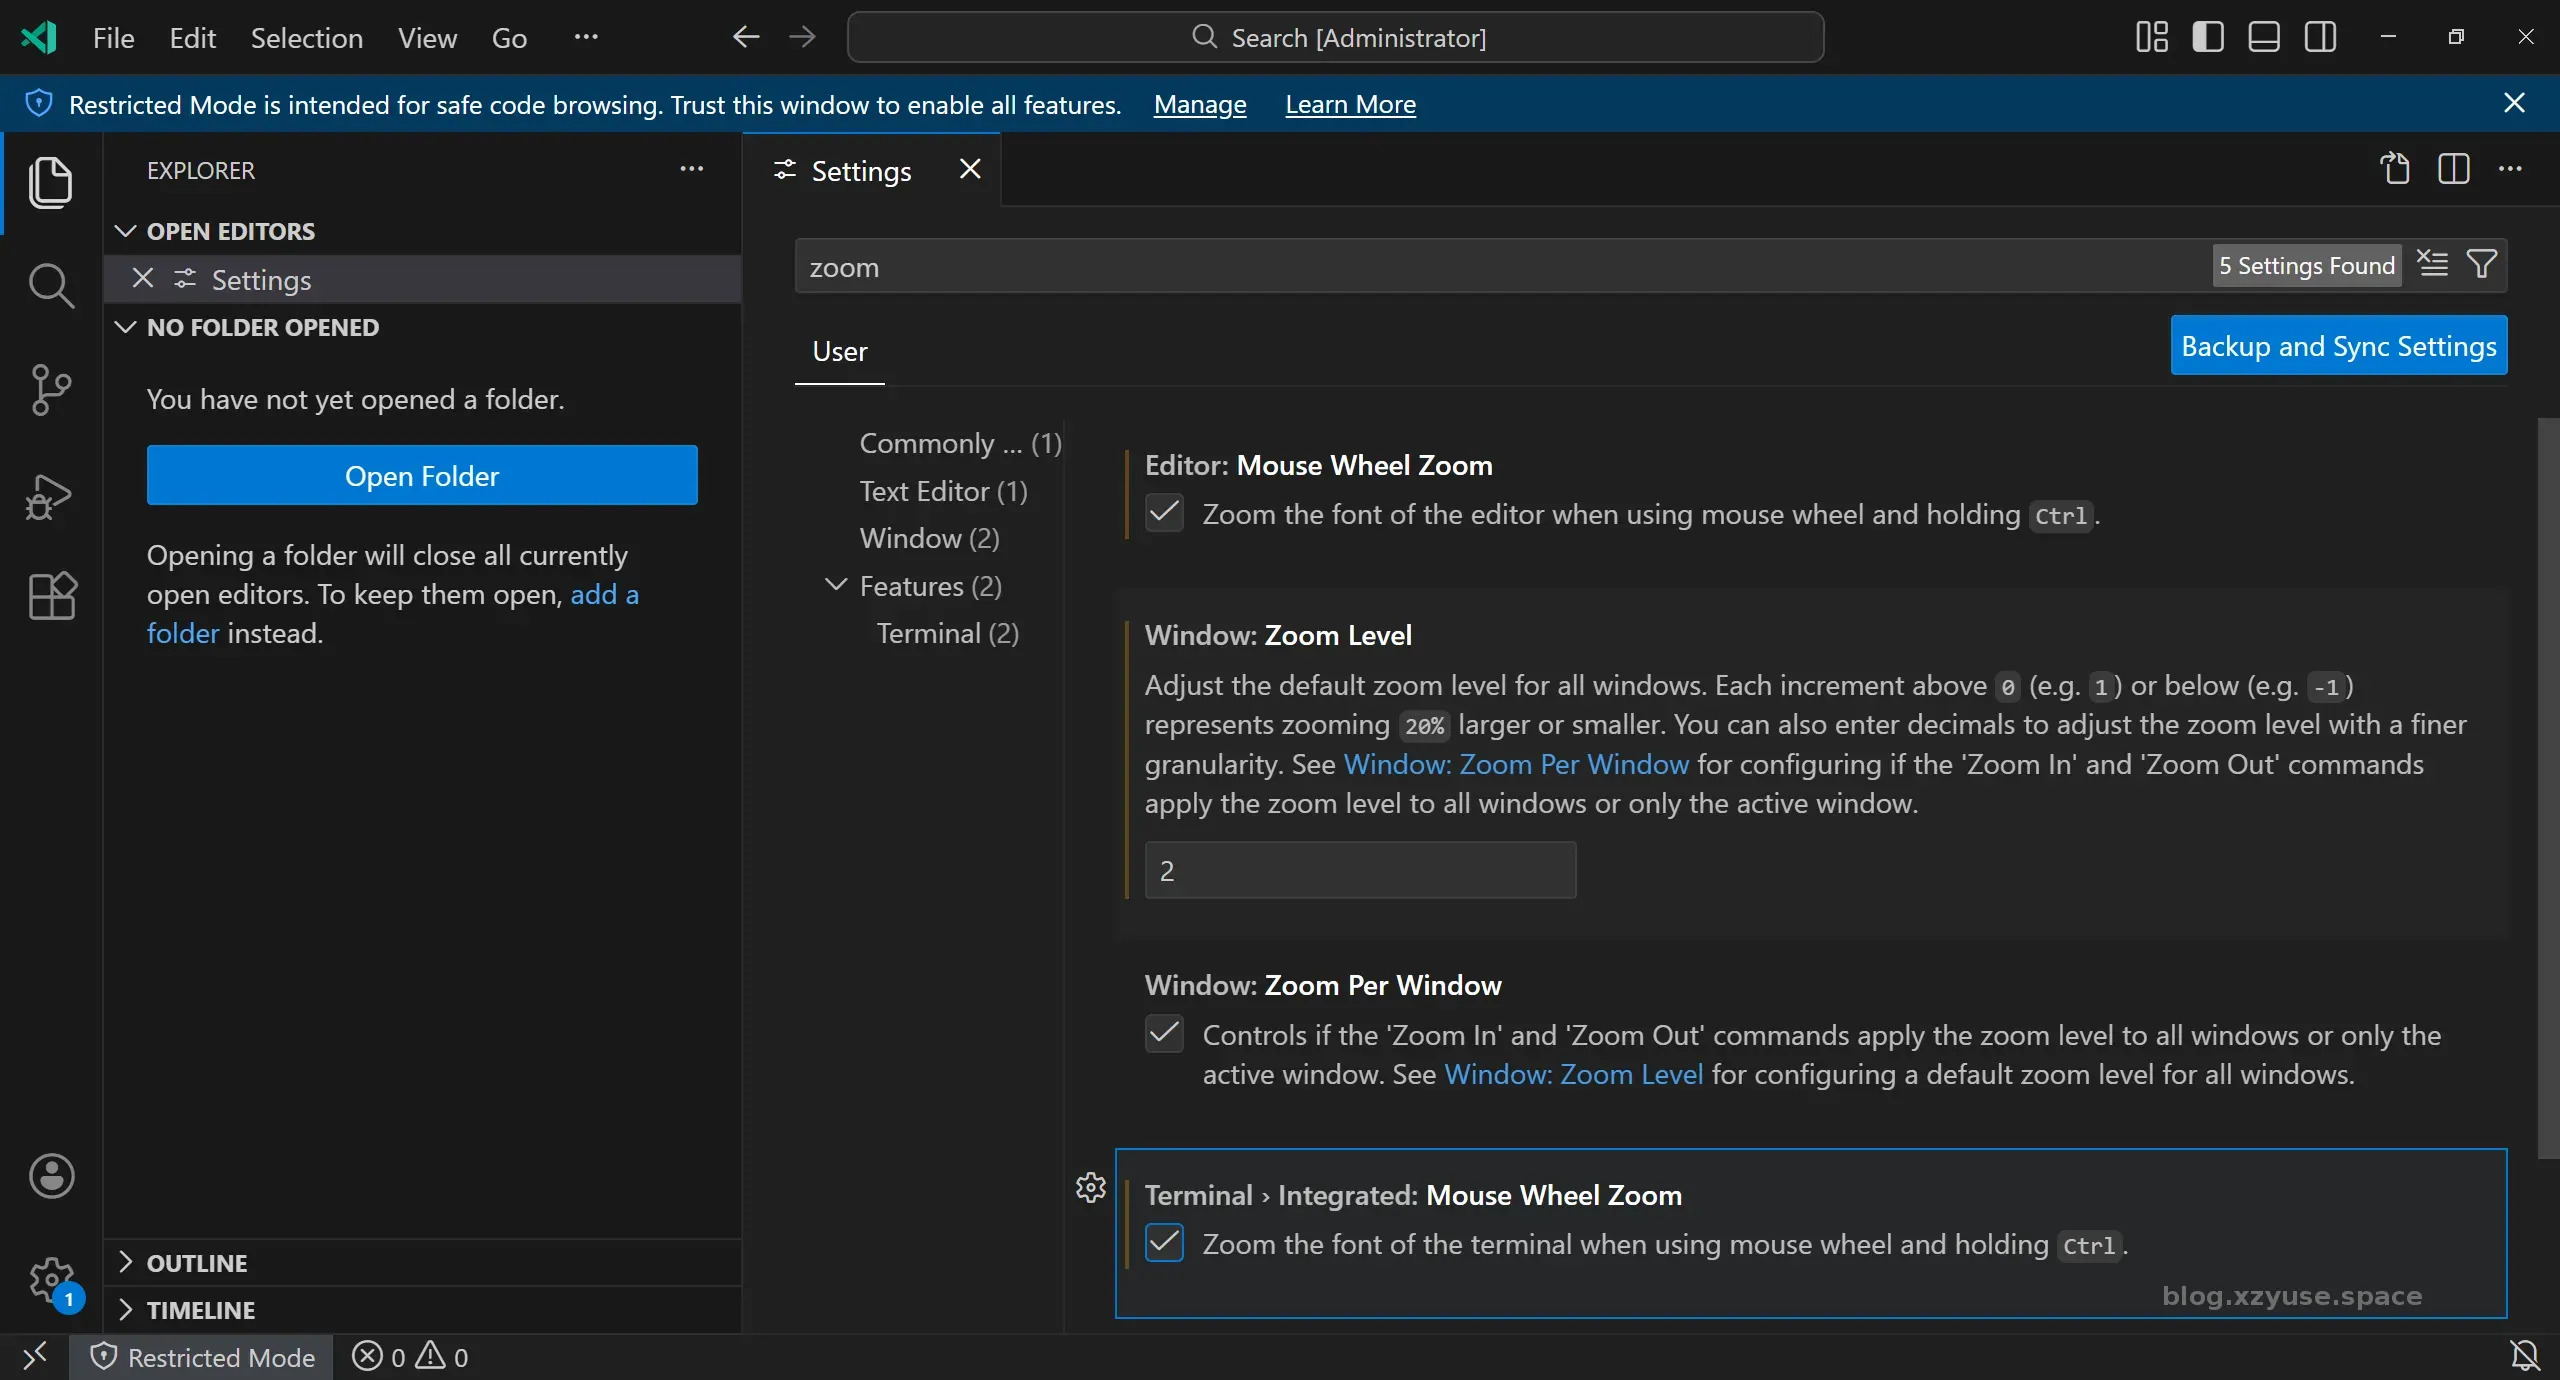This screenshot has width=2560, height=1380.
Task: Open Source Control view
Action: [50, 389]
